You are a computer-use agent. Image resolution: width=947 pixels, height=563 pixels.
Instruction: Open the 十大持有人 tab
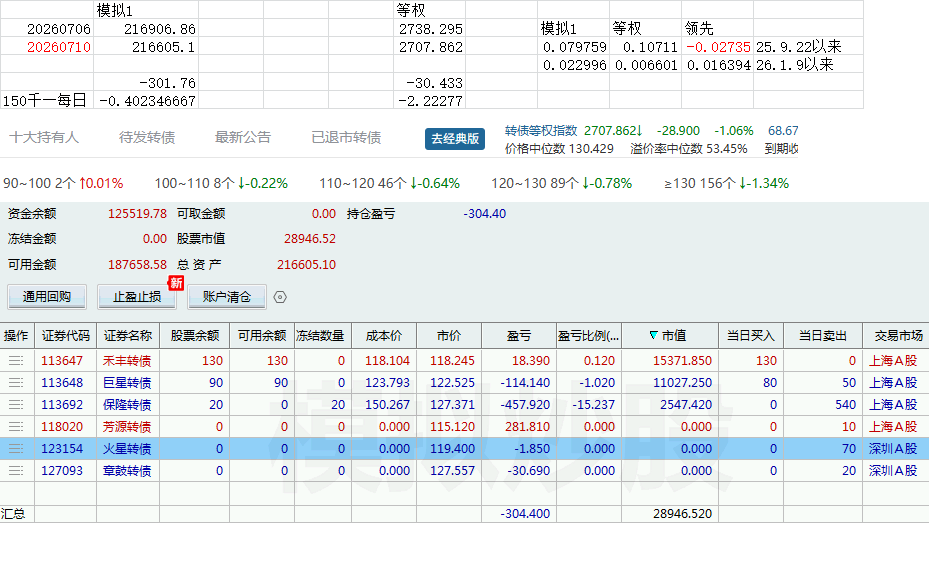point(44,137)
